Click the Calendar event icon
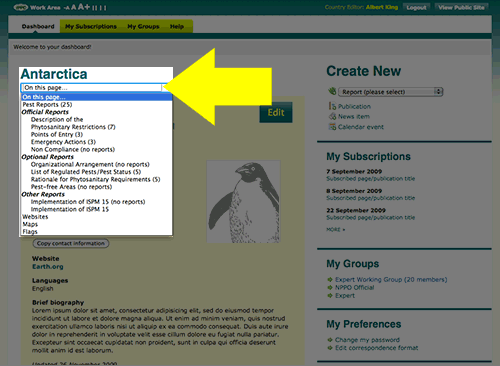 (332, 127)
